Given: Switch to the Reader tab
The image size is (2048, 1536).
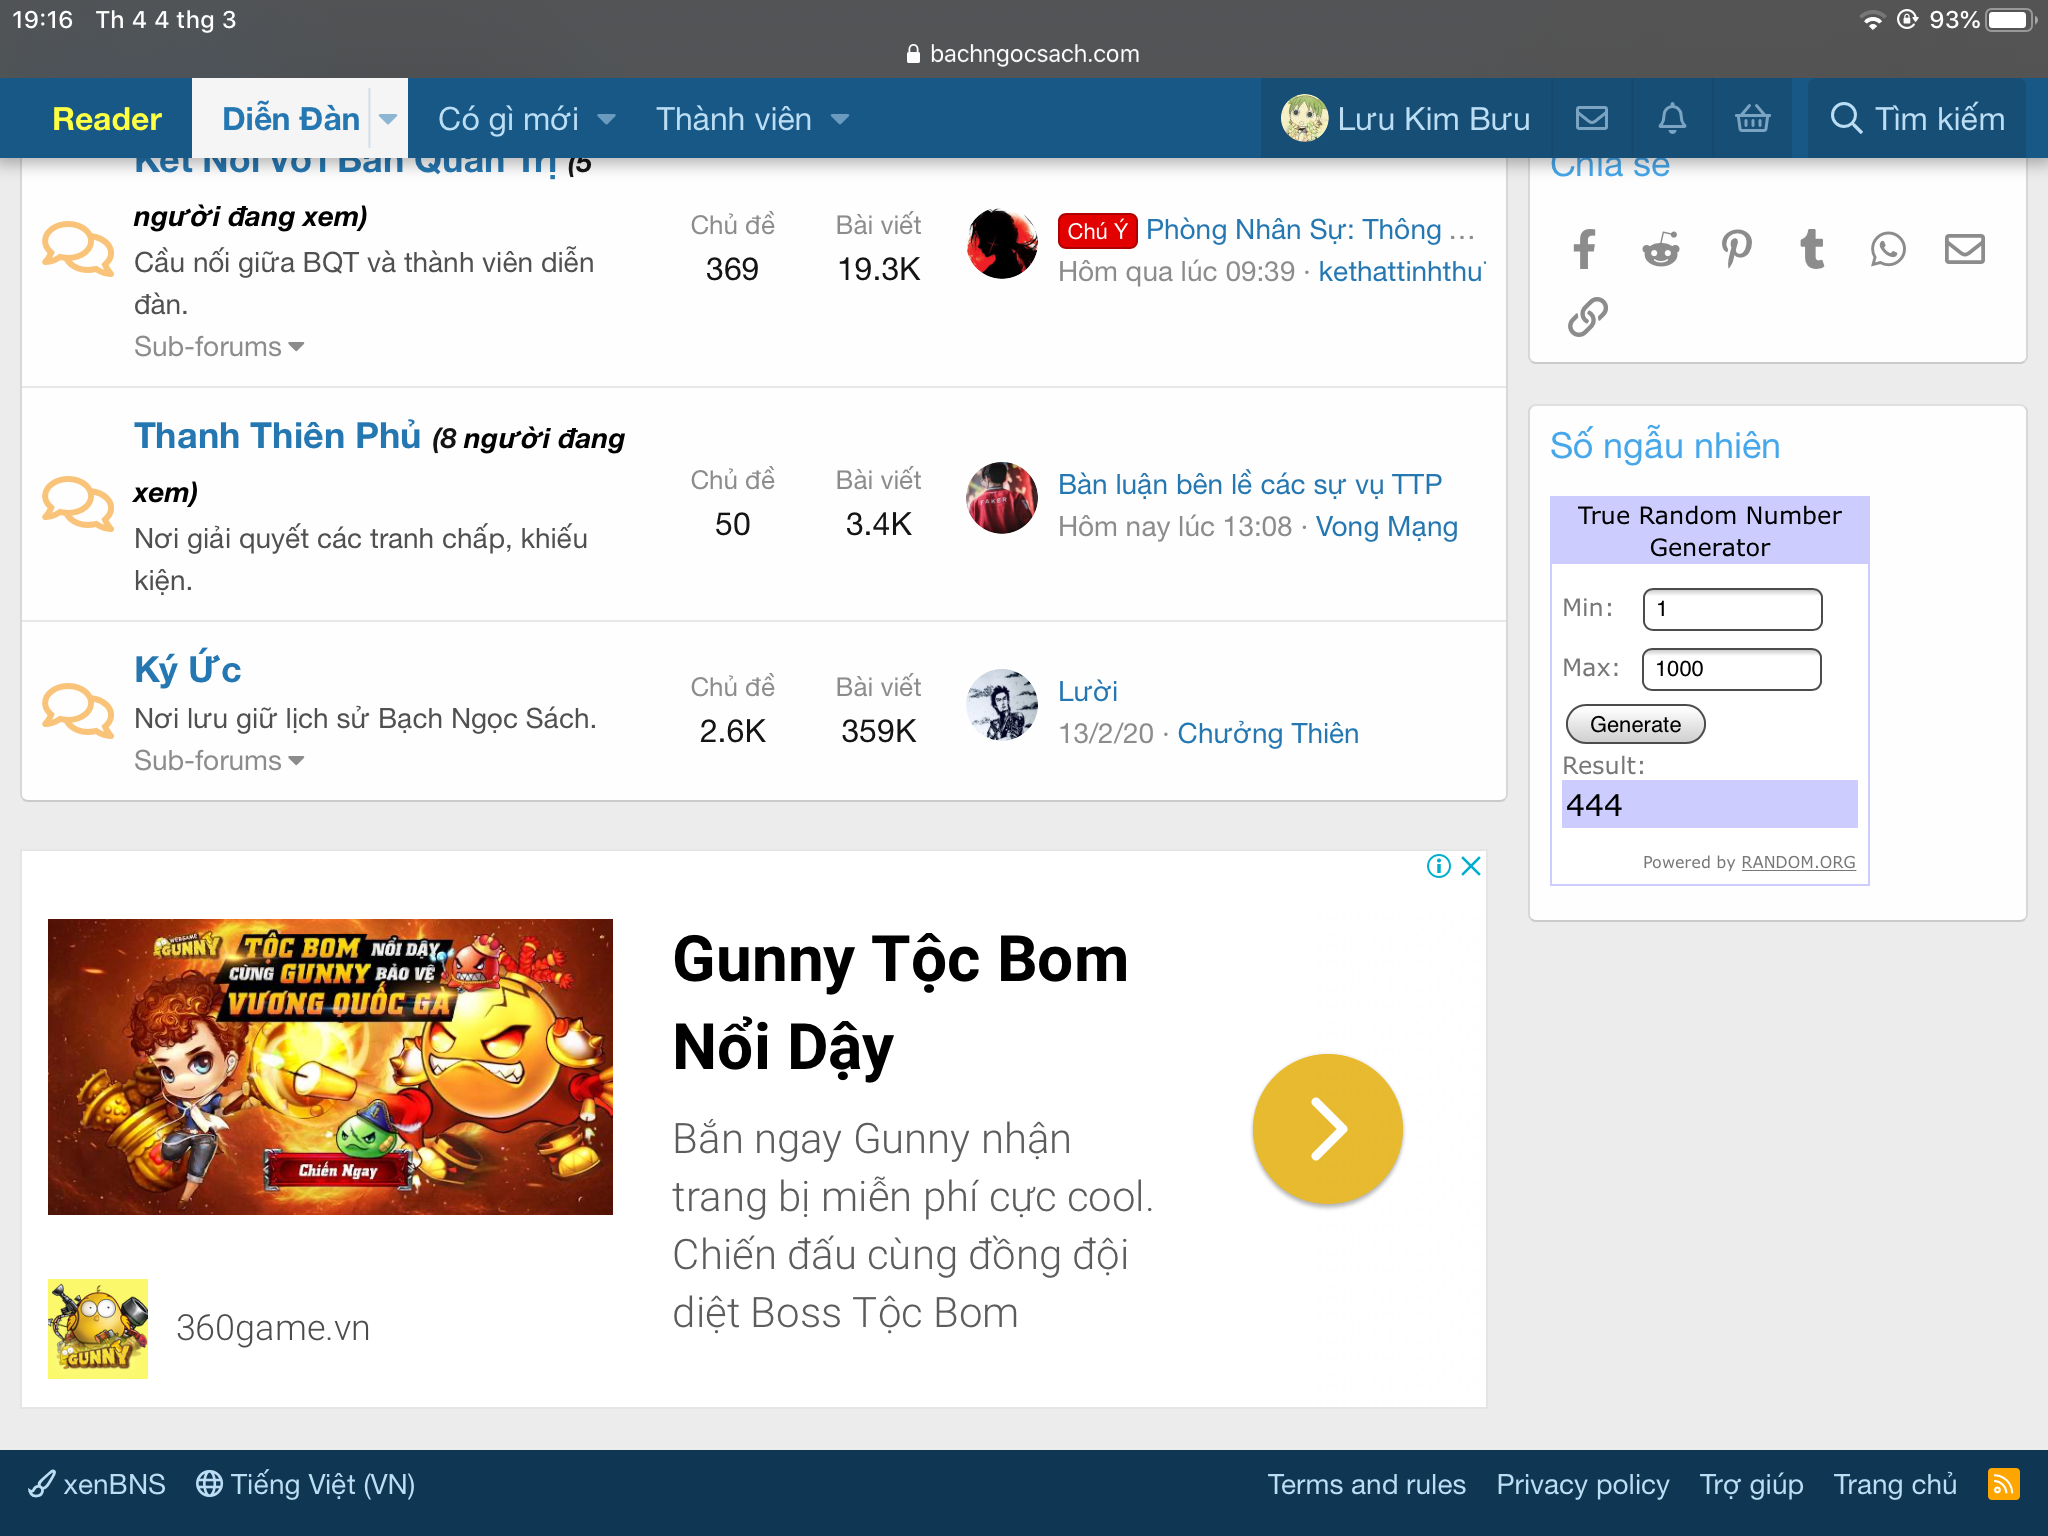Looking at the screenshot, I should pos(106,119).
